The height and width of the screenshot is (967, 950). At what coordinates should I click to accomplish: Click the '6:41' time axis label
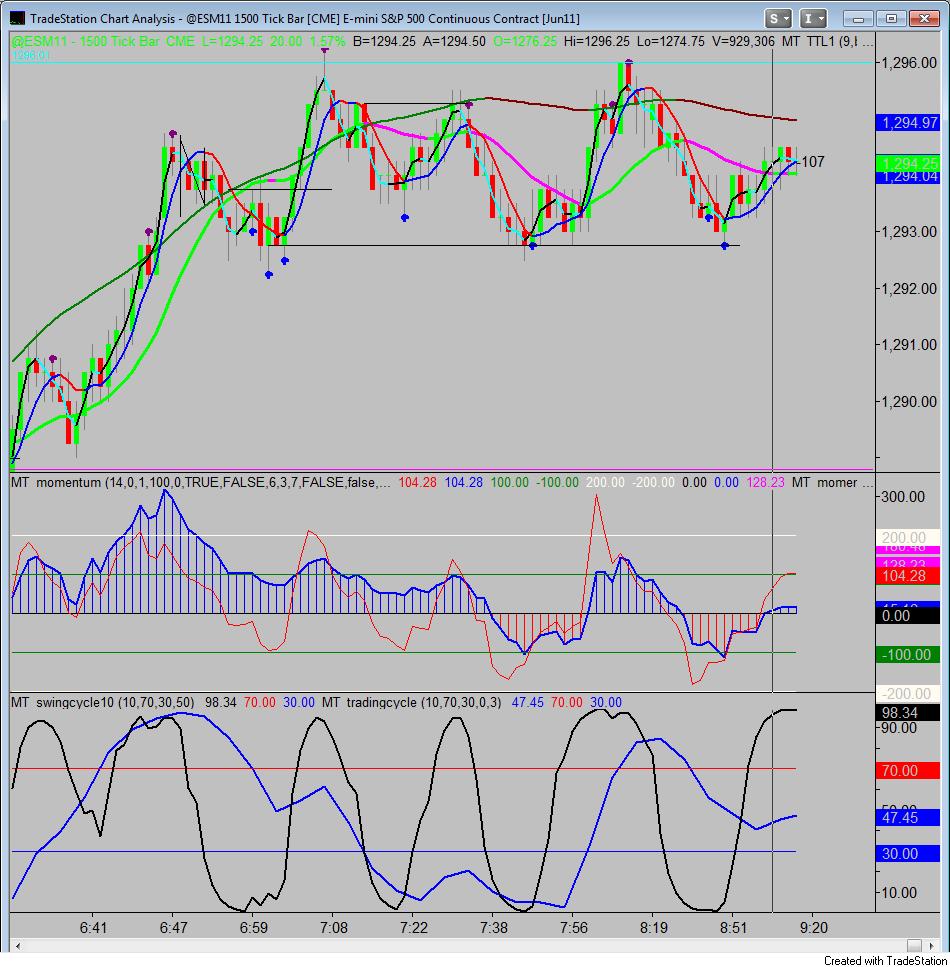(93, 928)
